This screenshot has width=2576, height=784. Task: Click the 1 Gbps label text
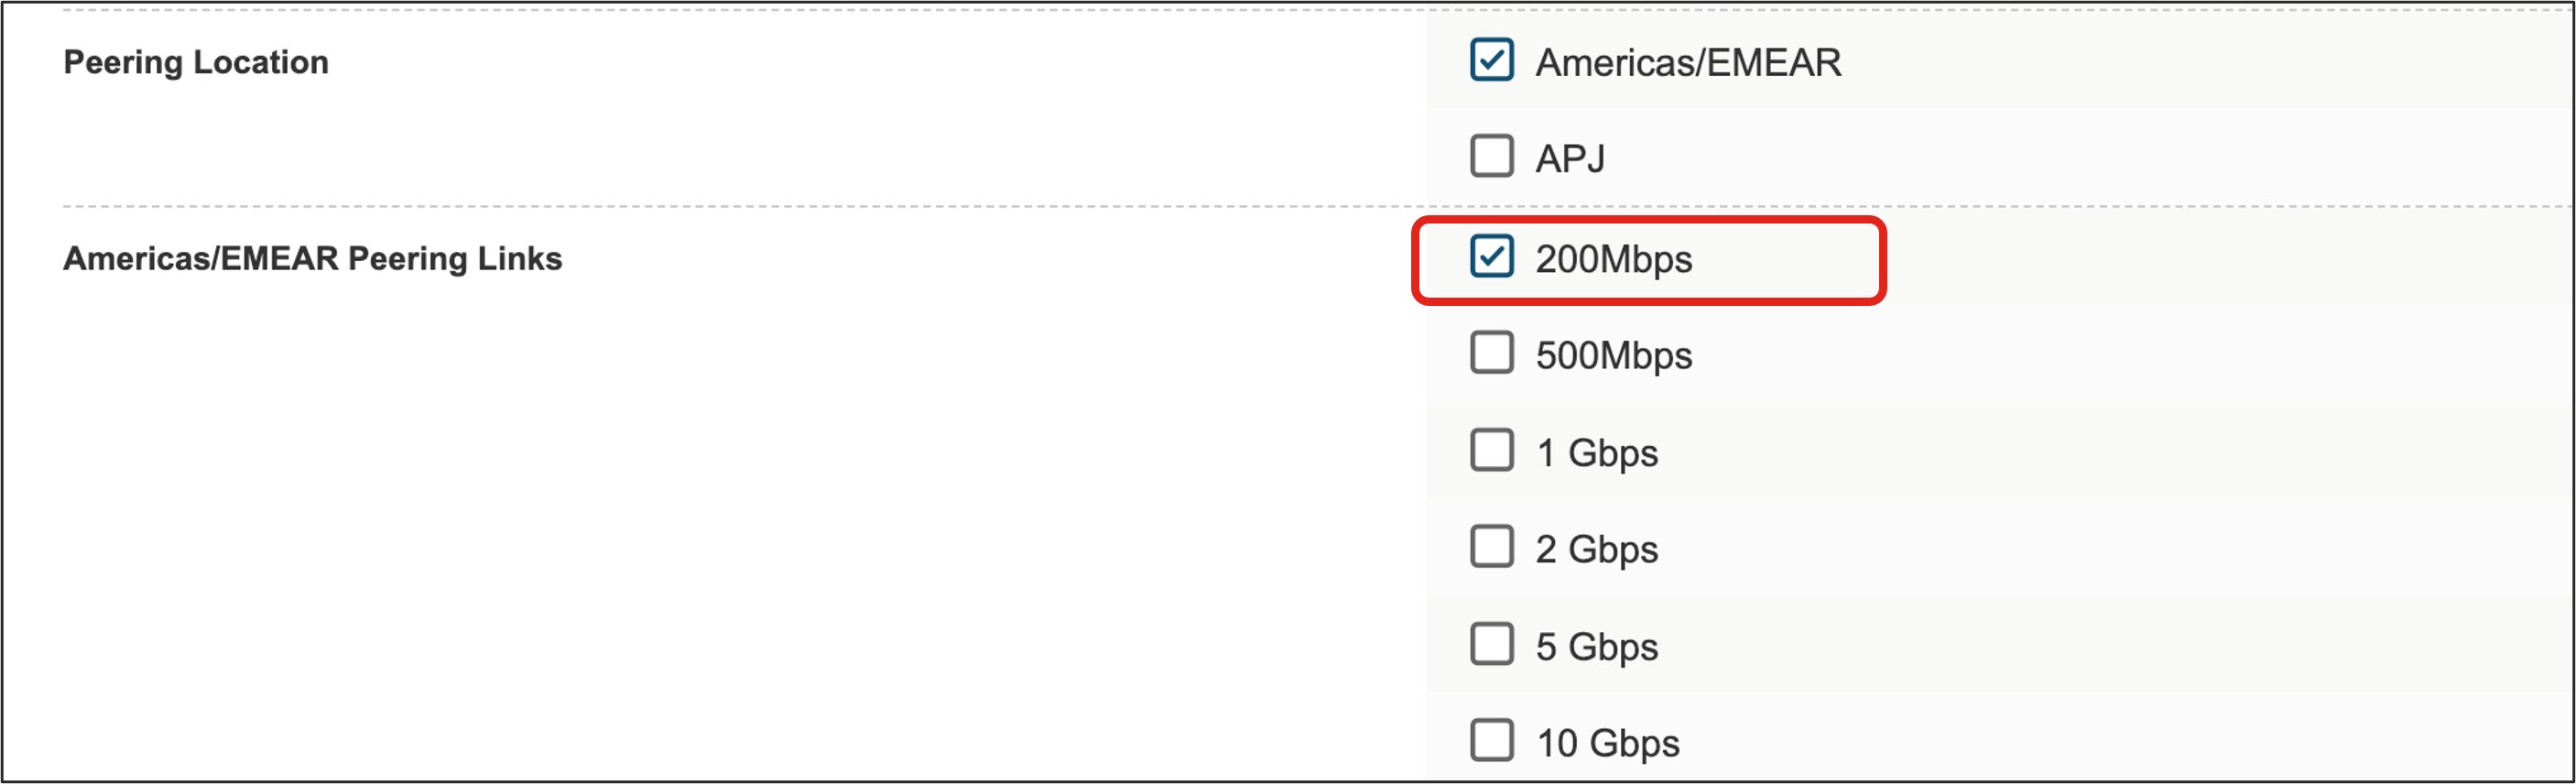pos(1596,453)
